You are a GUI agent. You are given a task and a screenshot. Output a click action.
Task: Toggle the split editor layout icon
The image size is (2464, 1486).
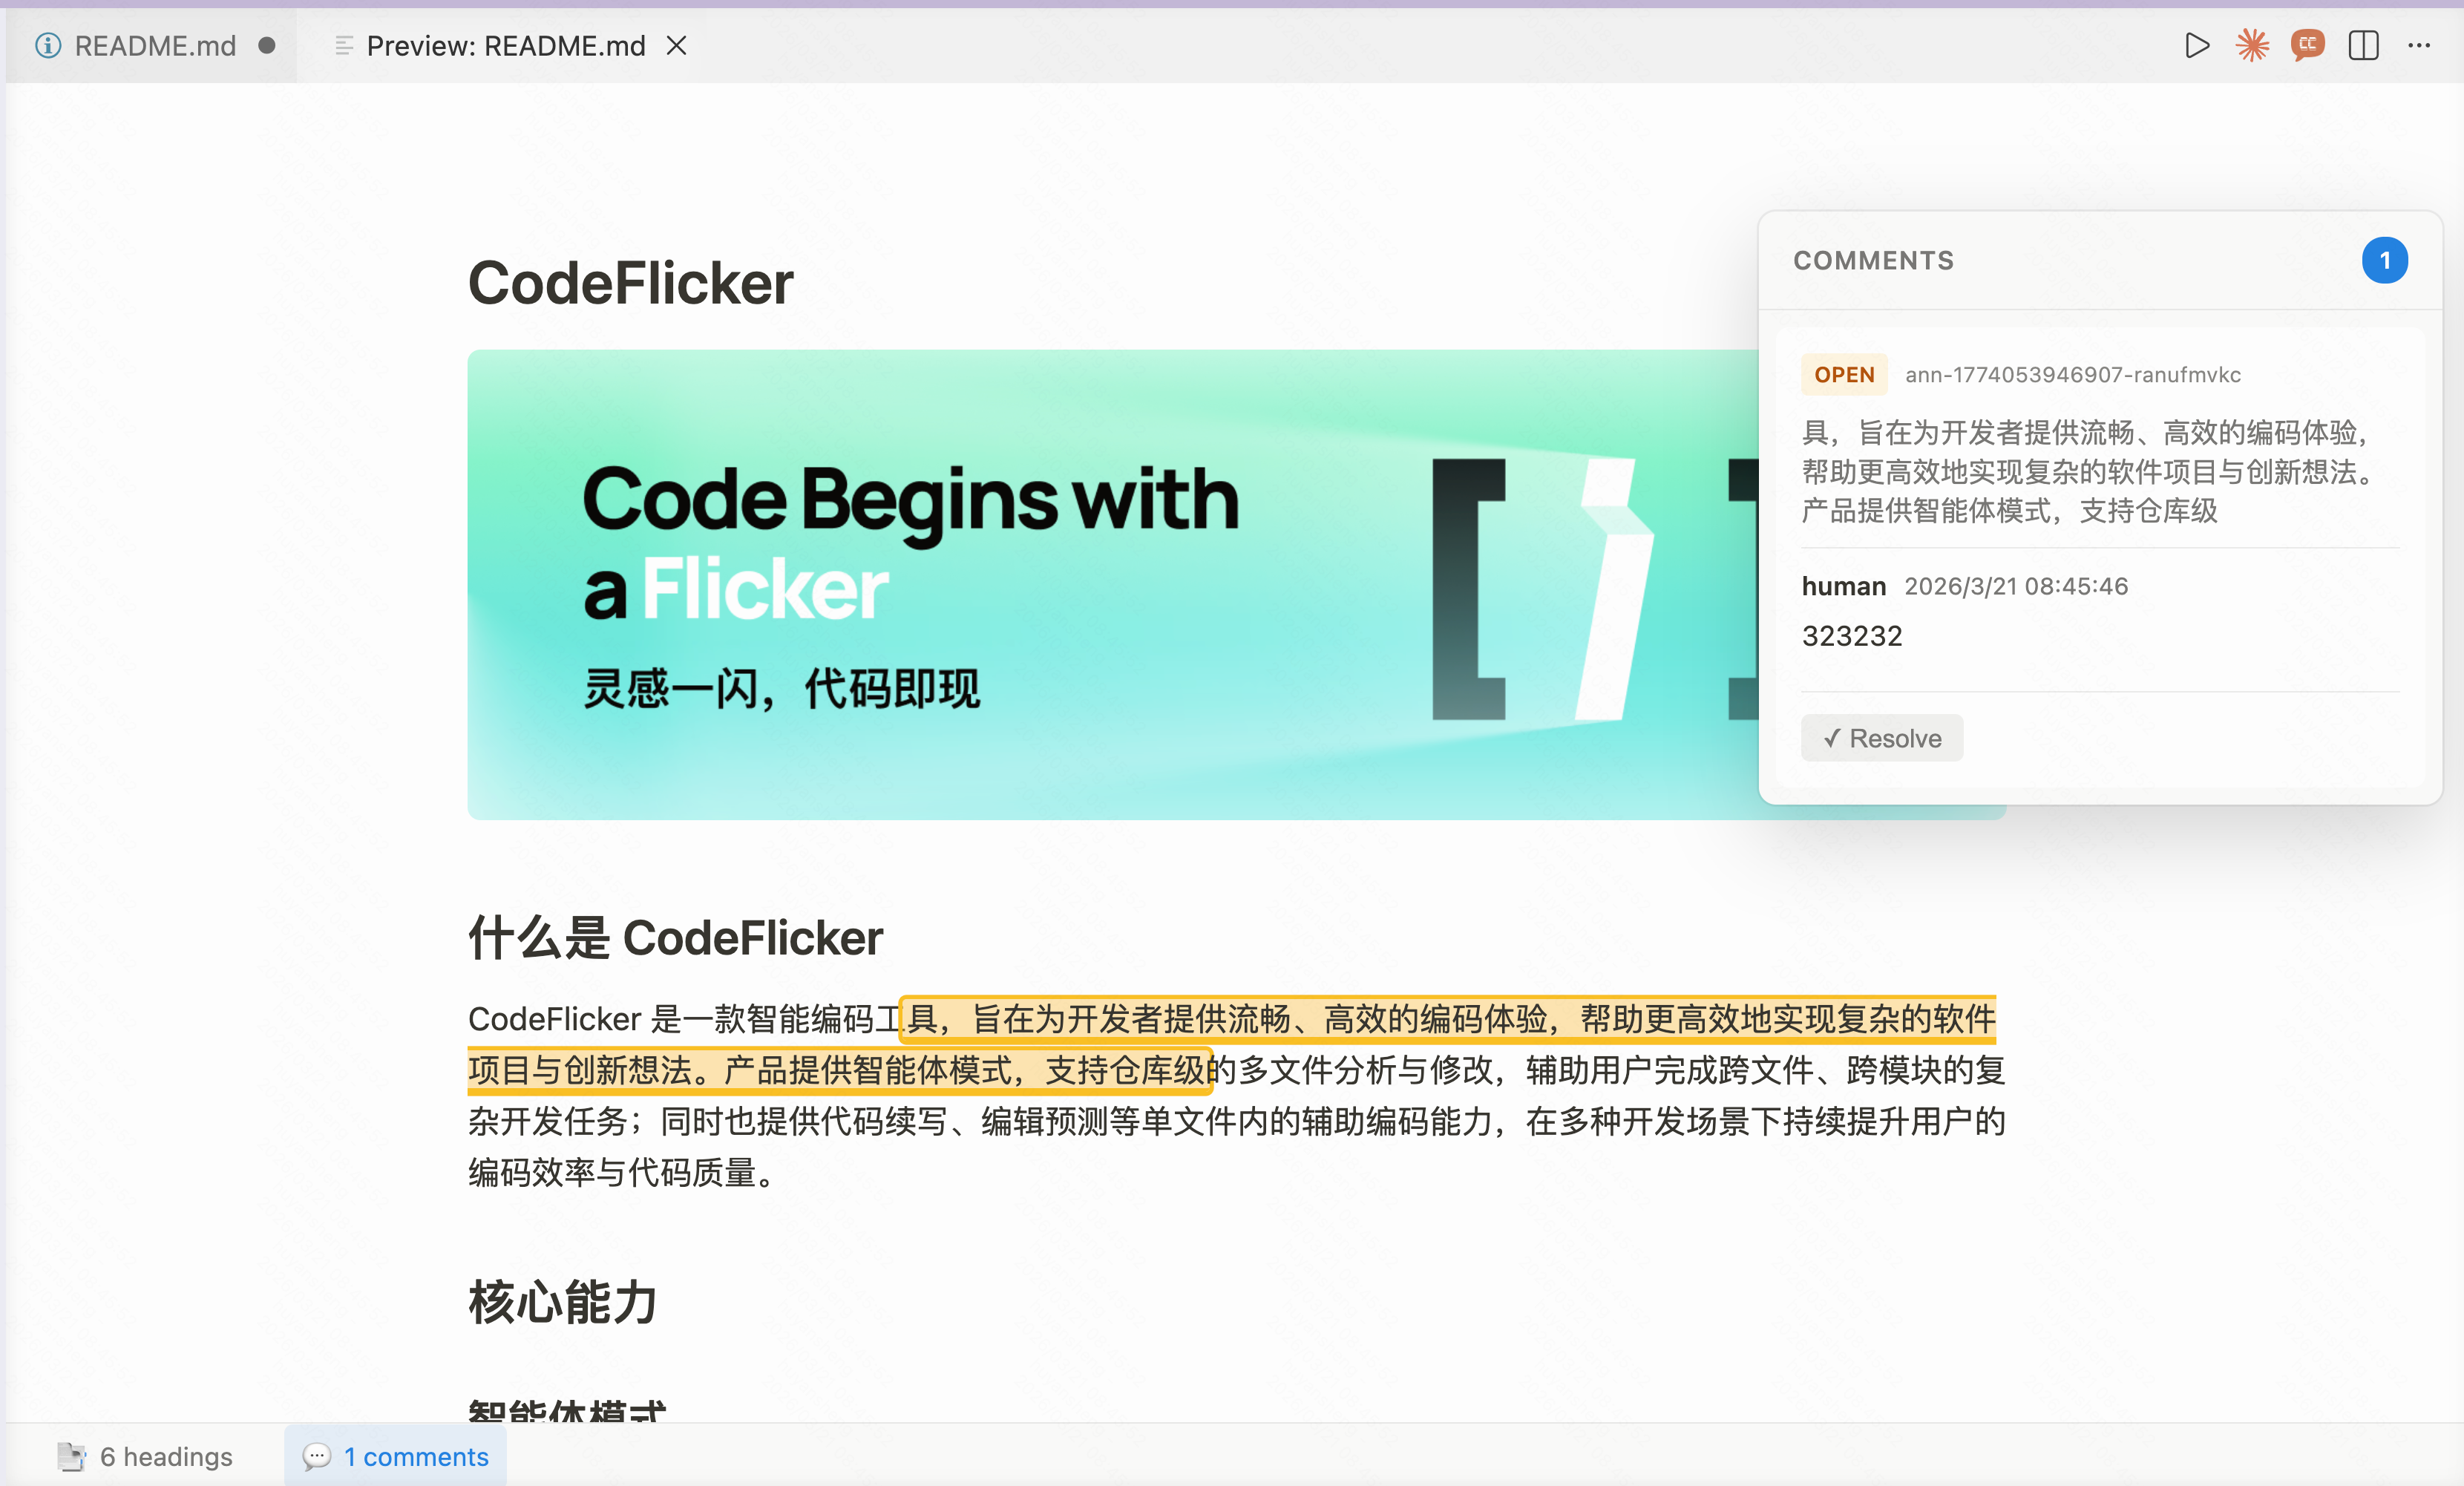click(2363, 46)
